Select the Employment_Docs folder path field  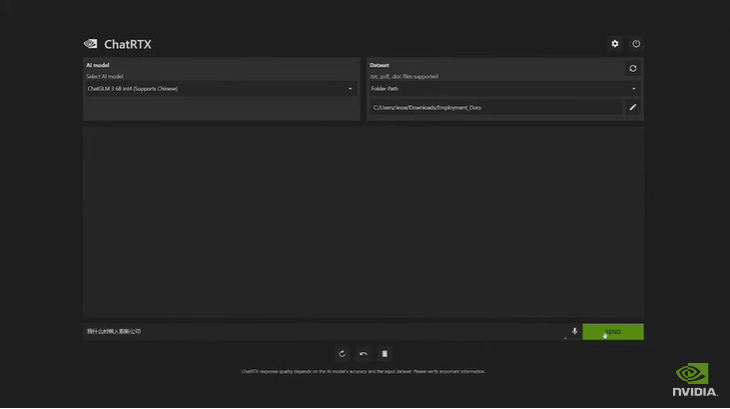496,107
